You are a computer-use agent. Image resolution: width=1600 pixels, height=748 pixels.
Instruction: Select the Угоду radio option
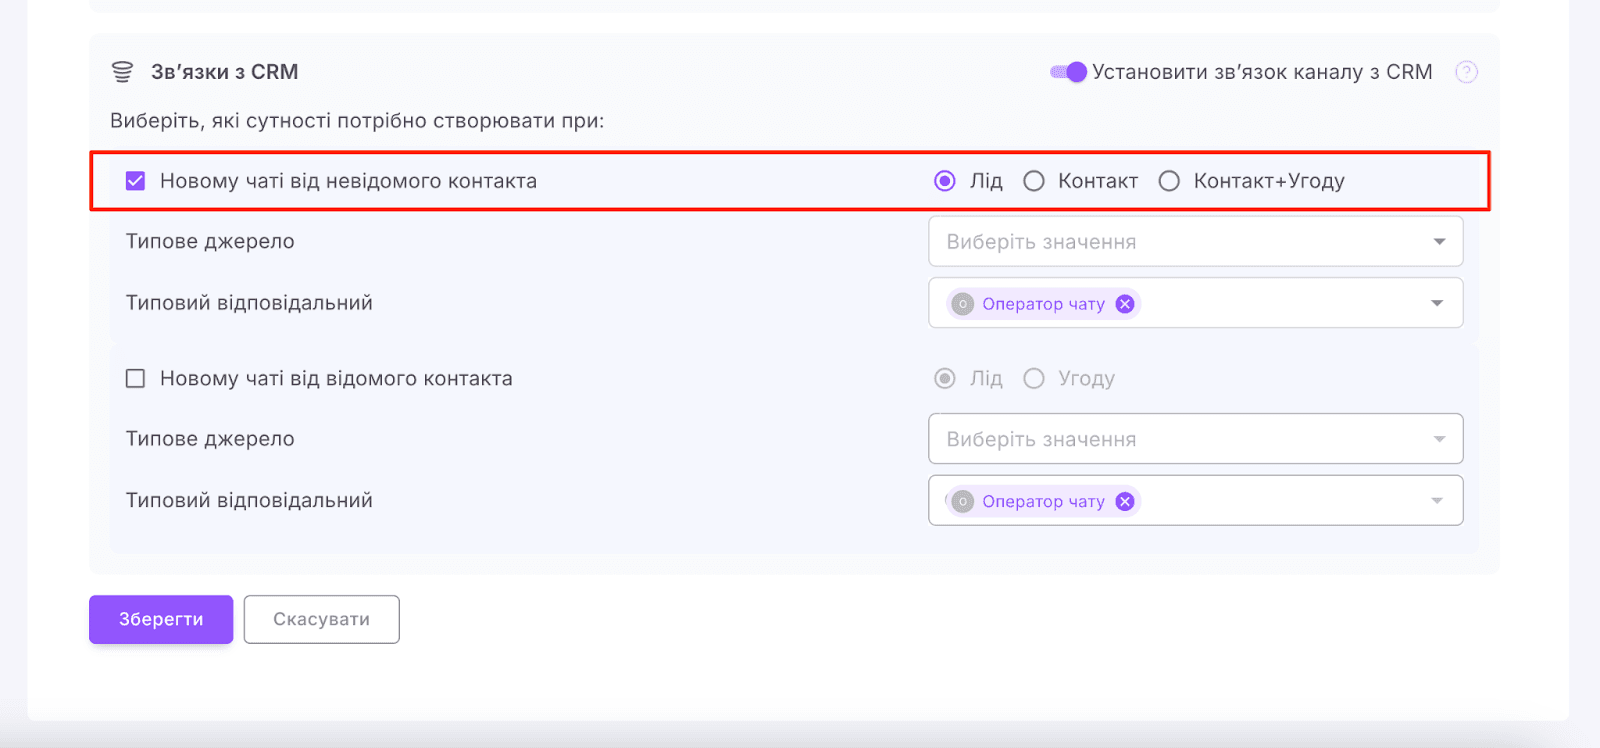[1034, 379]
